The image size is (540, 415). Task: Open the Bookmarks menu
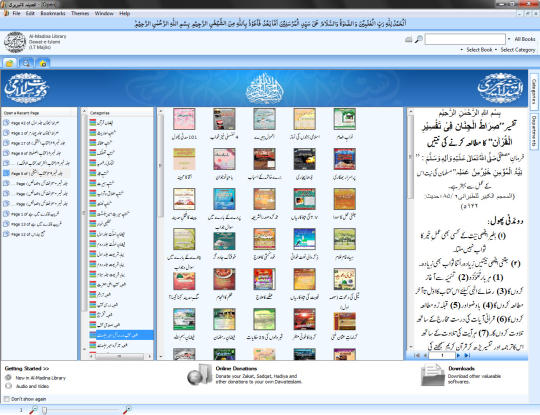(53, 13)
